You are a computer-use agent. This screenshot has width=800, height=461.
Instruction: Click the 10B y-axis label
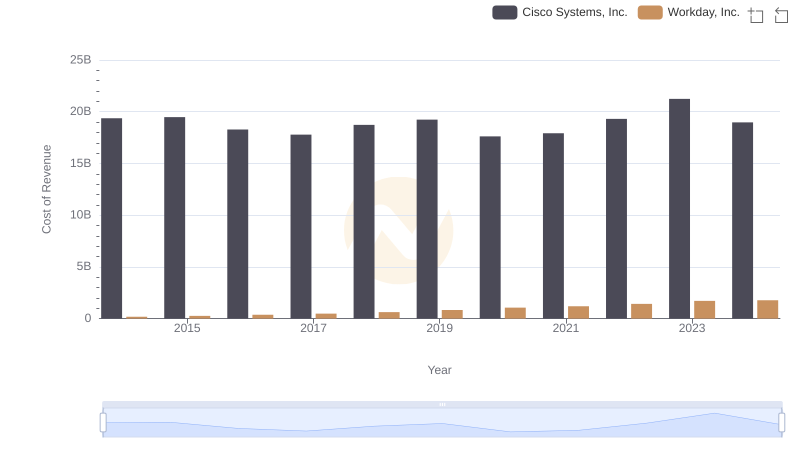tap(81, 215)
